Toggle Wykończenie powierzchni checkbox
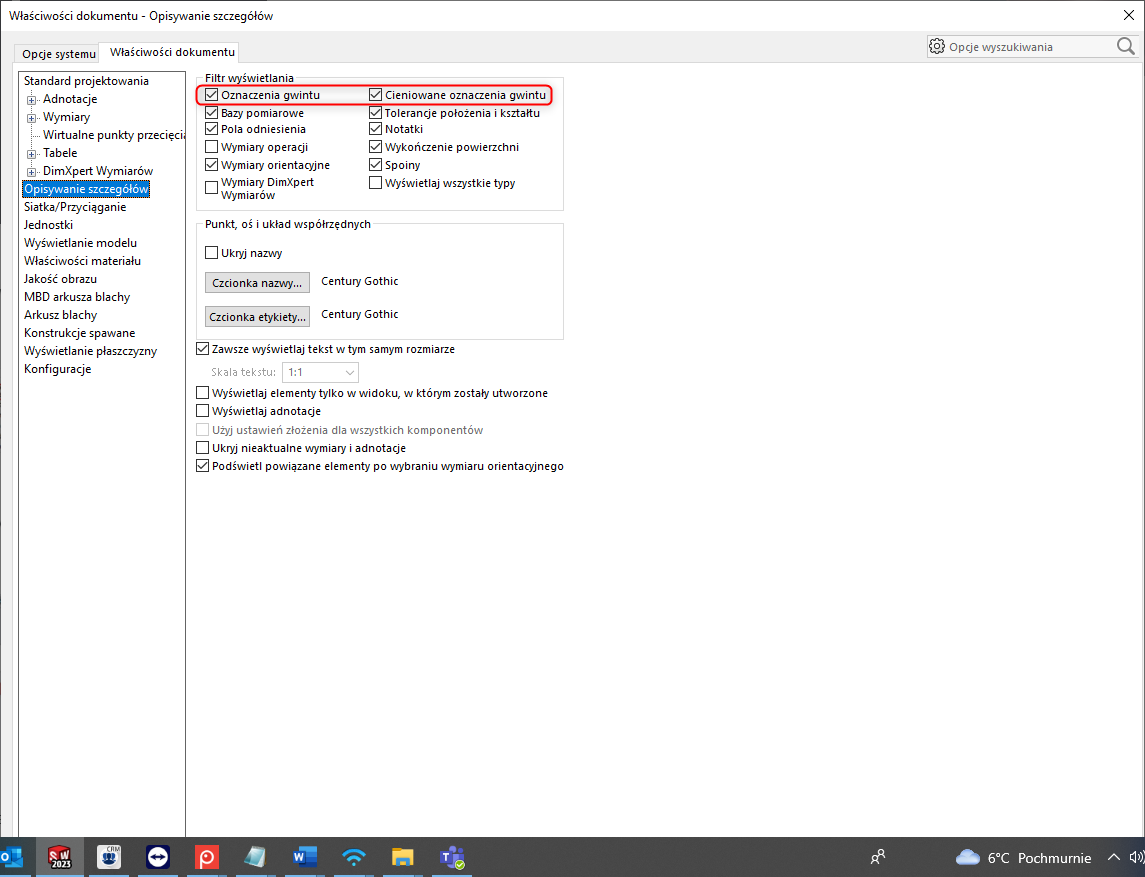The height and width of the screenshot is (877, 1145). 375,147
